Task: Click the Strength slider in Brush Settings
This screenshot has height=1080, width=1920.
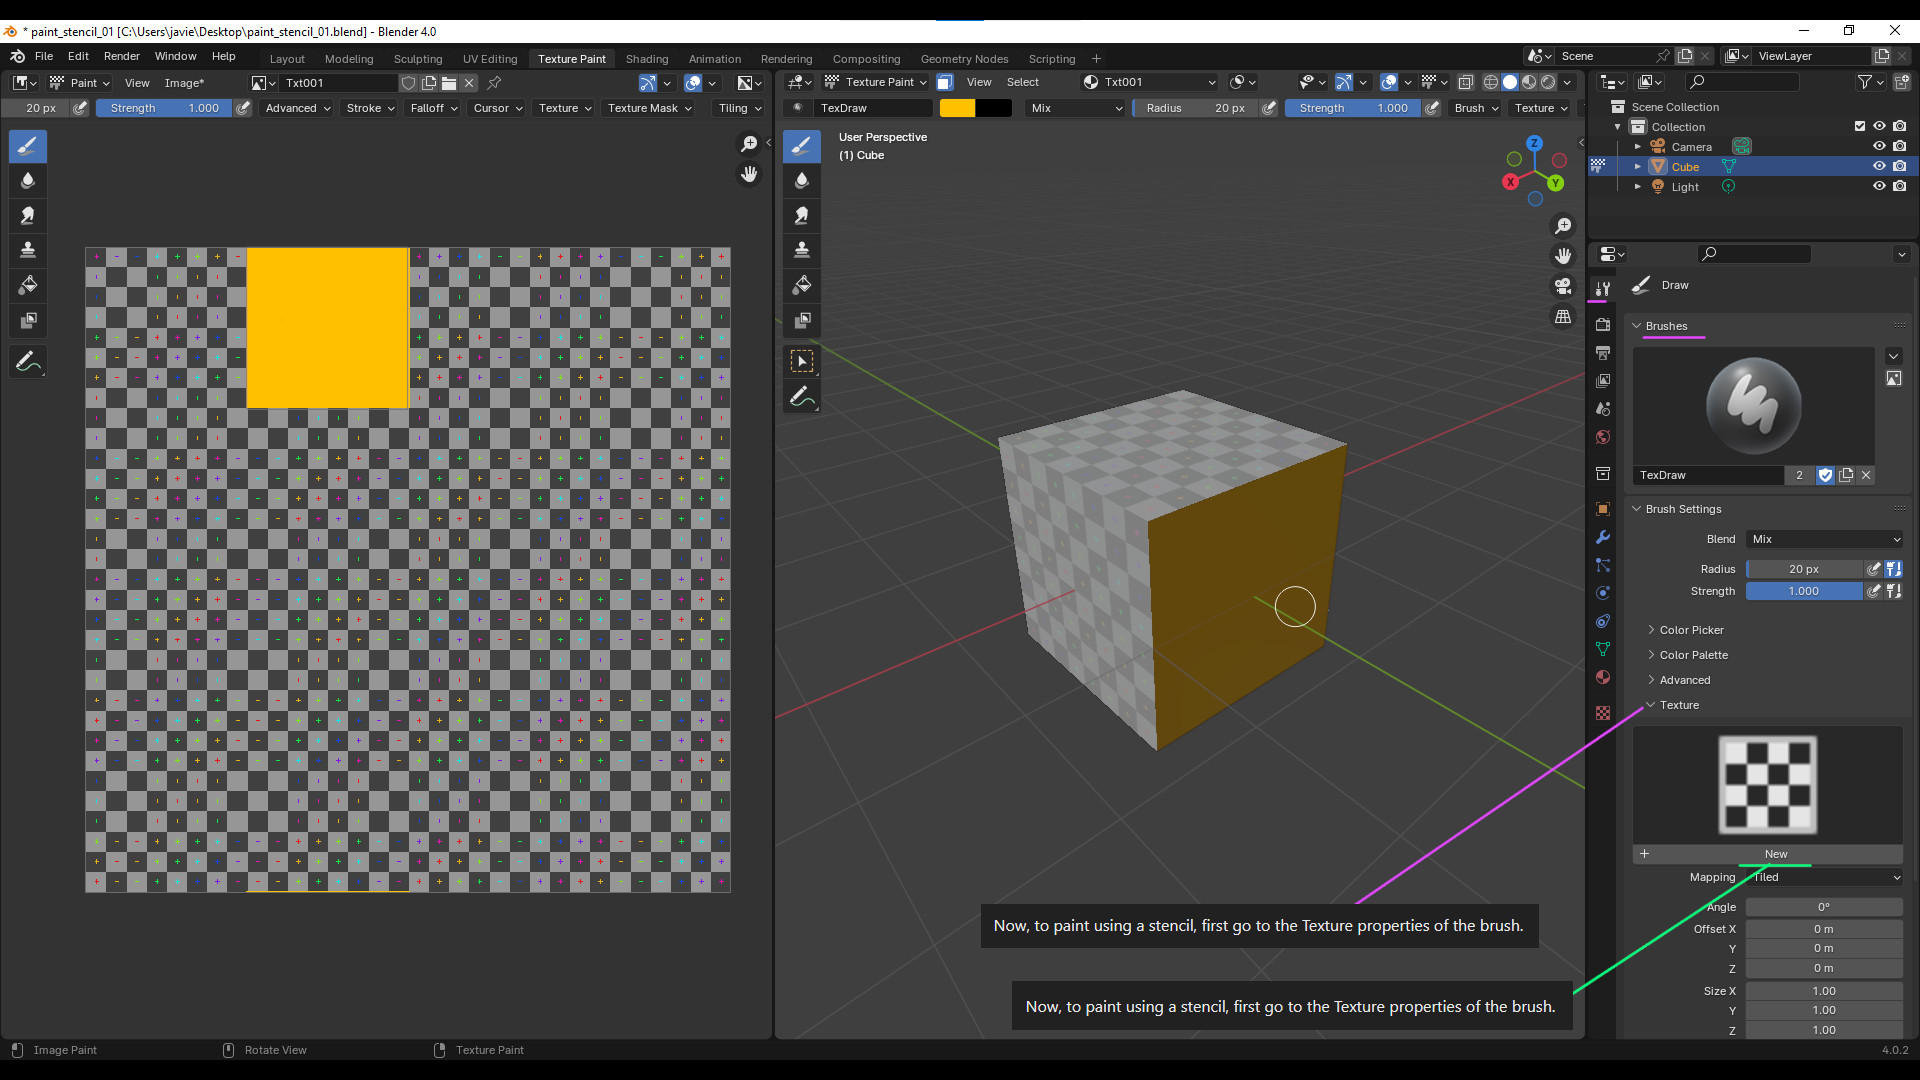Action: pyautogui.click(x=1804, y=591)
